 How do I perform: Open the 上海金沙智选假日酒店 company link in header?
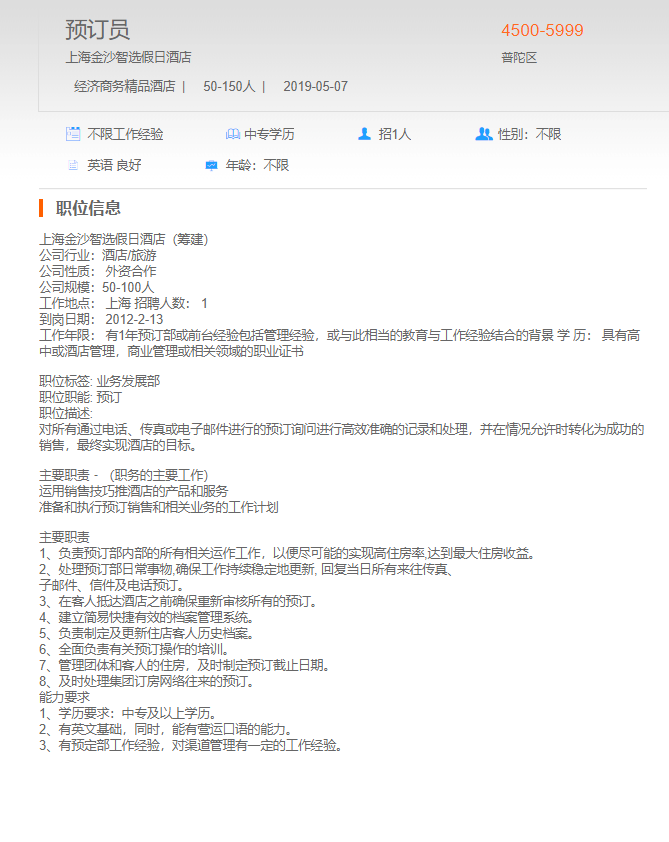pos(128,58)
